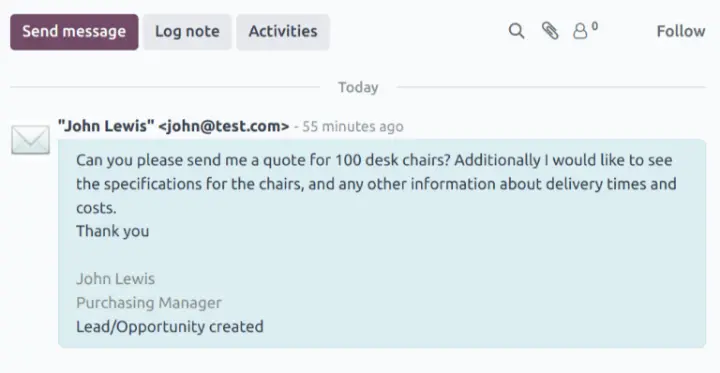This screenshot has height=373, width=720.
Task: Follow this record
Action: [x=681, y=31]
